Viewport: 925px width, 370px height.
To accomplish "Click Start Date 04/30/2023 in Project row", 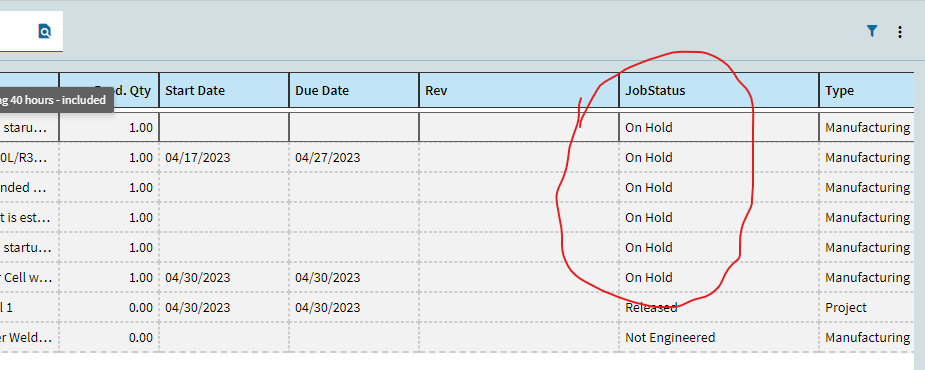I will [x=224, y=307].
